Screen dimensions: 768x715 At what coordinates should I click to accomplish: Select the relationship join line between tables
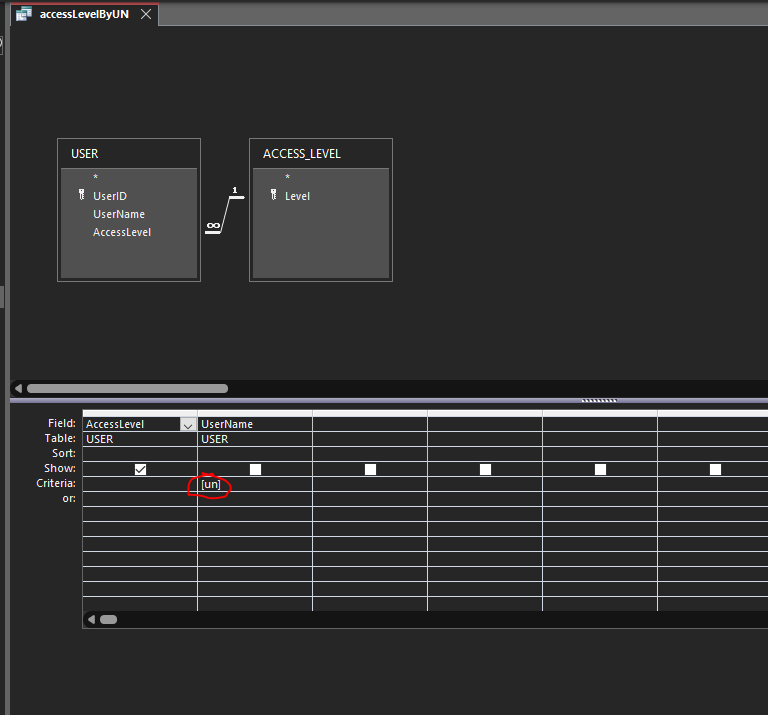[x=225, y=214]
